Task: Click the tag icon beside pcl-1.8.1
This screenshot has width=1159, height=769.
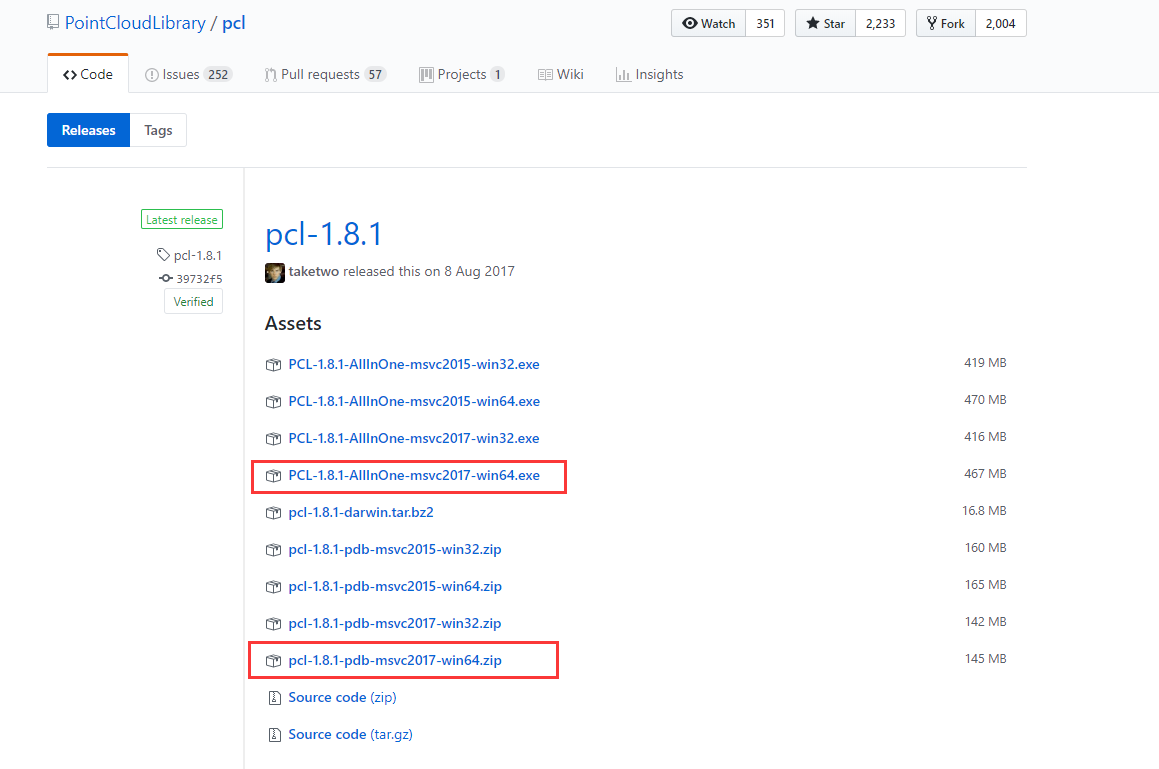Action: (x=163, y=254)
